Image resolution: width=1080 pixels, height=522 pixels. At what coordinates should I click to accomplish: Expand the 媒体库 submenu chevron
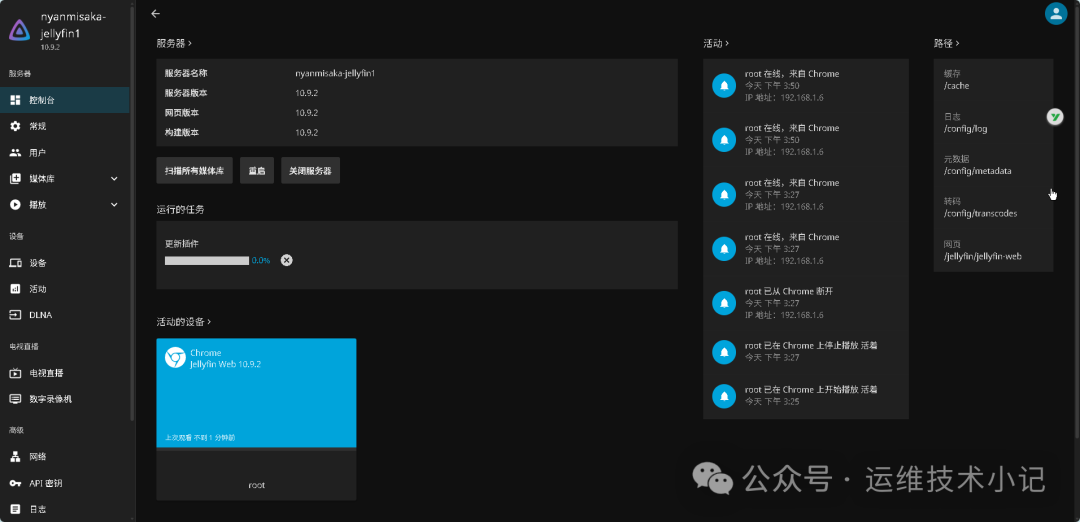pyautogui.click(x=114, y=178)
